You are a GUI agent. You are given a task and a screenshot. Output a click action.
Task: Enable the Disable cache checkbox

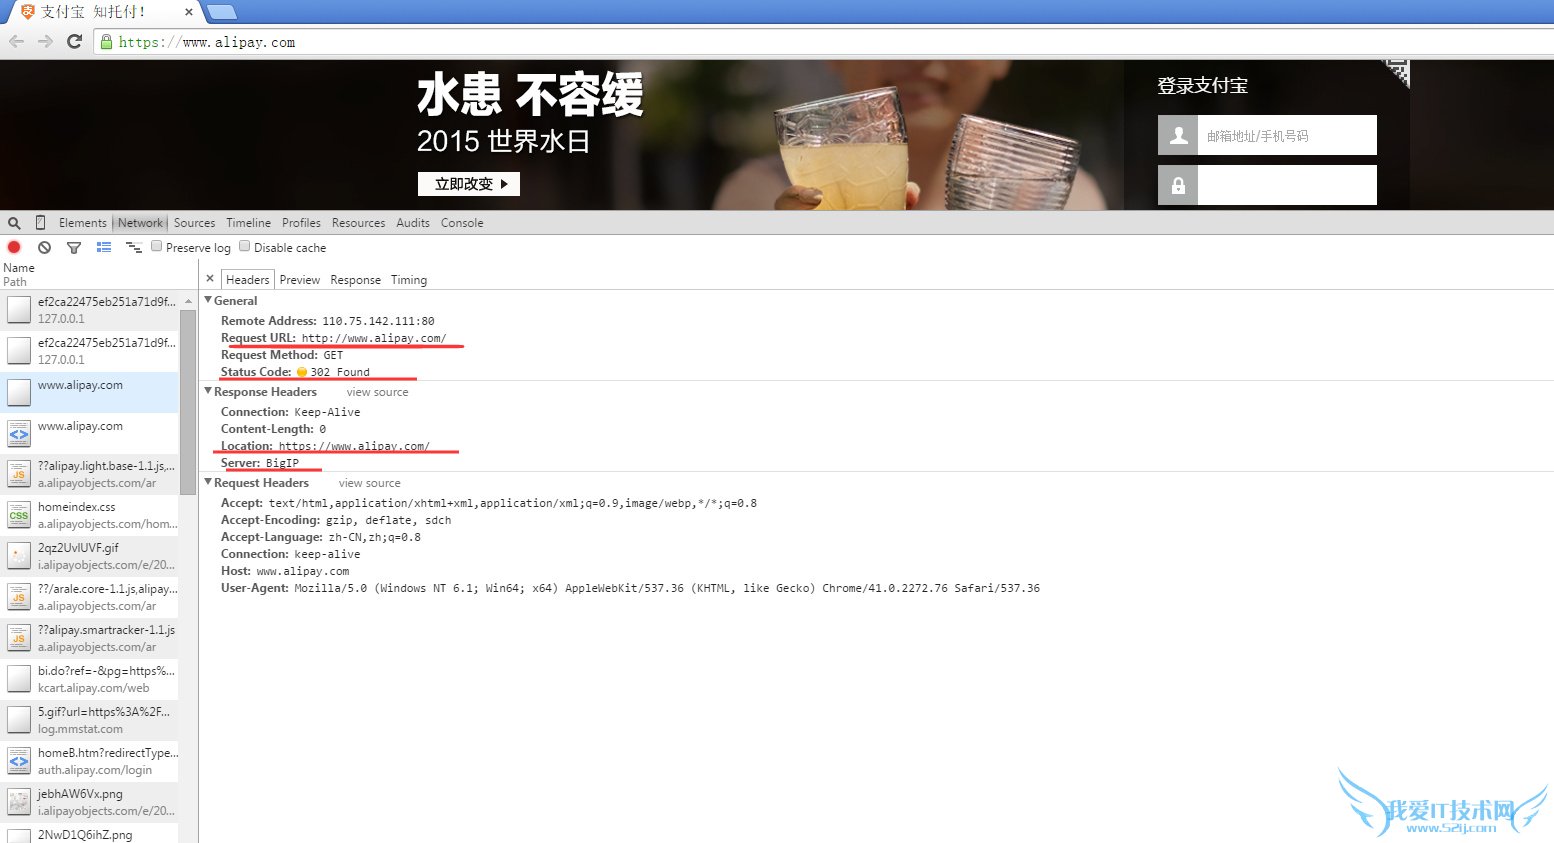(x=245, y=246)
